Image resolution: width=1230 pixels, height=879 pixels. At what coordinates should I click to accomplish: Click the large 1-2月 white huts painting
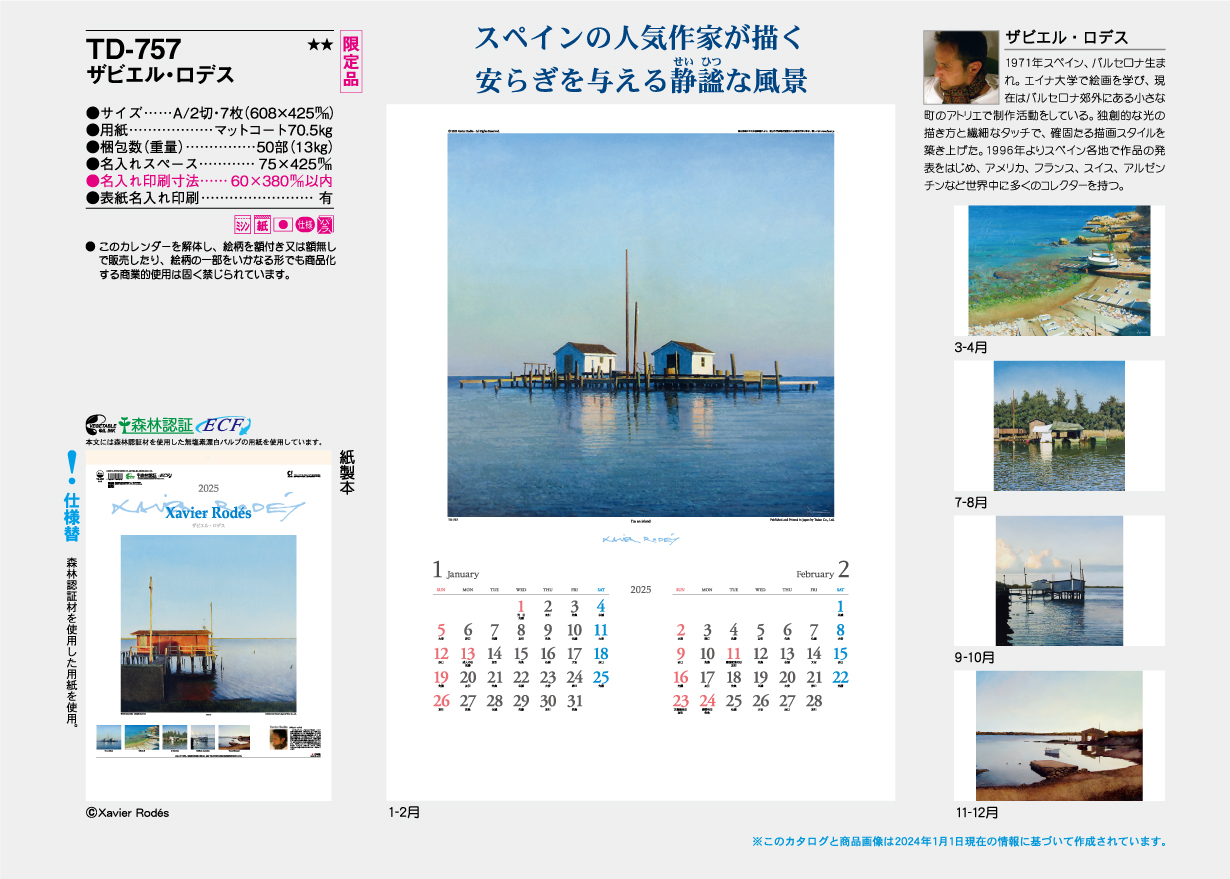point(641,325)
